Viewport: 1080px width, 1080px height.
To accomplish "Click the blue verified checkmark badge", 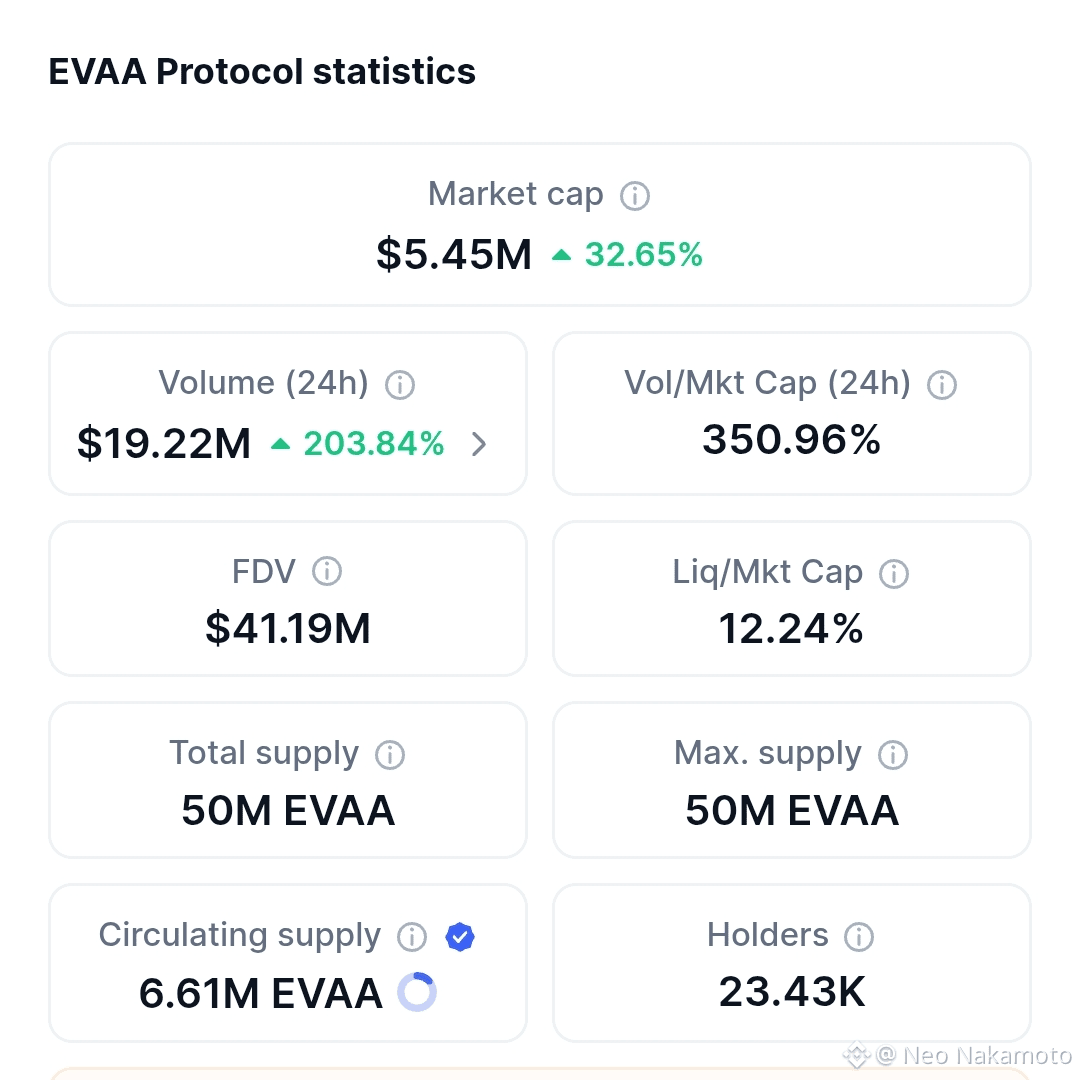I will point(460,937).
